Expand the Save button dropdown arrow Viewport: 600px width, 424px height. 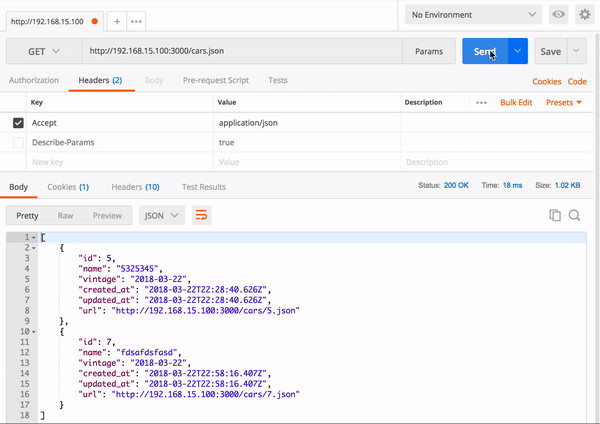tap(576, 51)
